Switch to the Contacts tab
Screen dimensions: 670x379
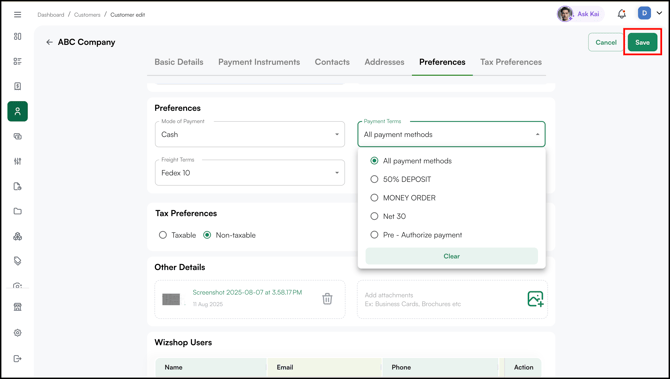(332, 62)
